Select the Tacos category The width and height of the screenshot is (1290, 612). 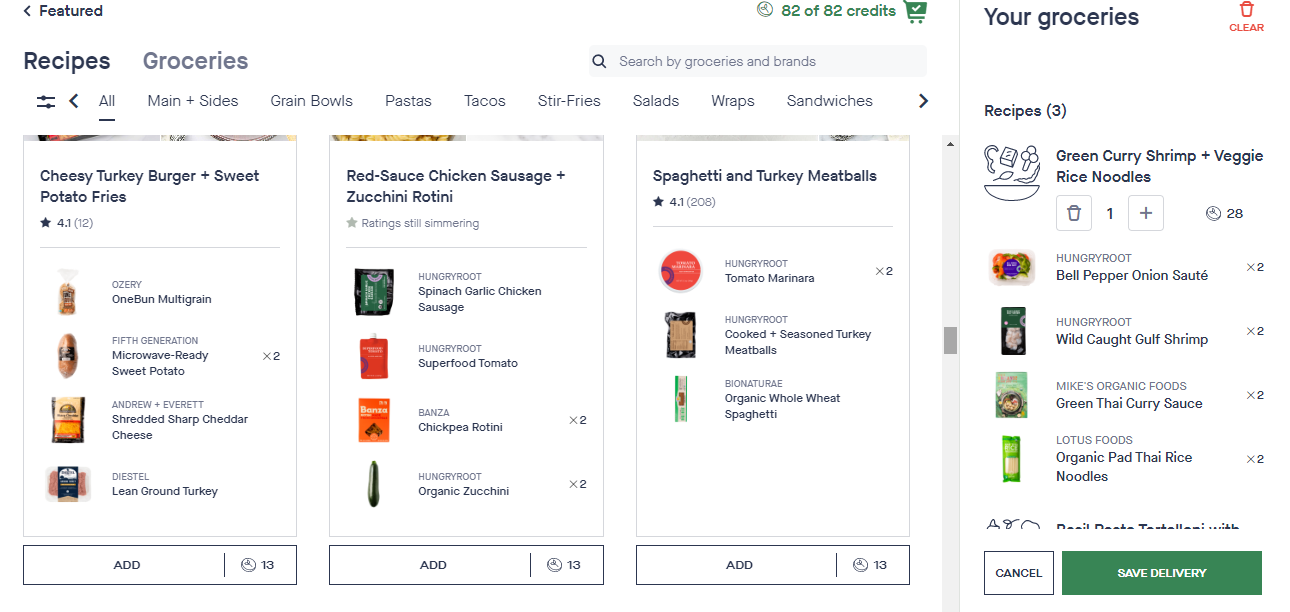pos(485,101)
